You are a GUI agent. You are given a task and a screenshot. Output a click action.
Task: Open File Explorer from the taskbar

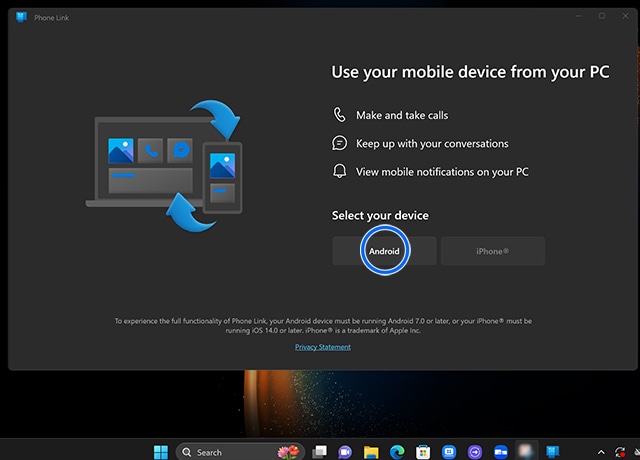click(x=371, y=452)
